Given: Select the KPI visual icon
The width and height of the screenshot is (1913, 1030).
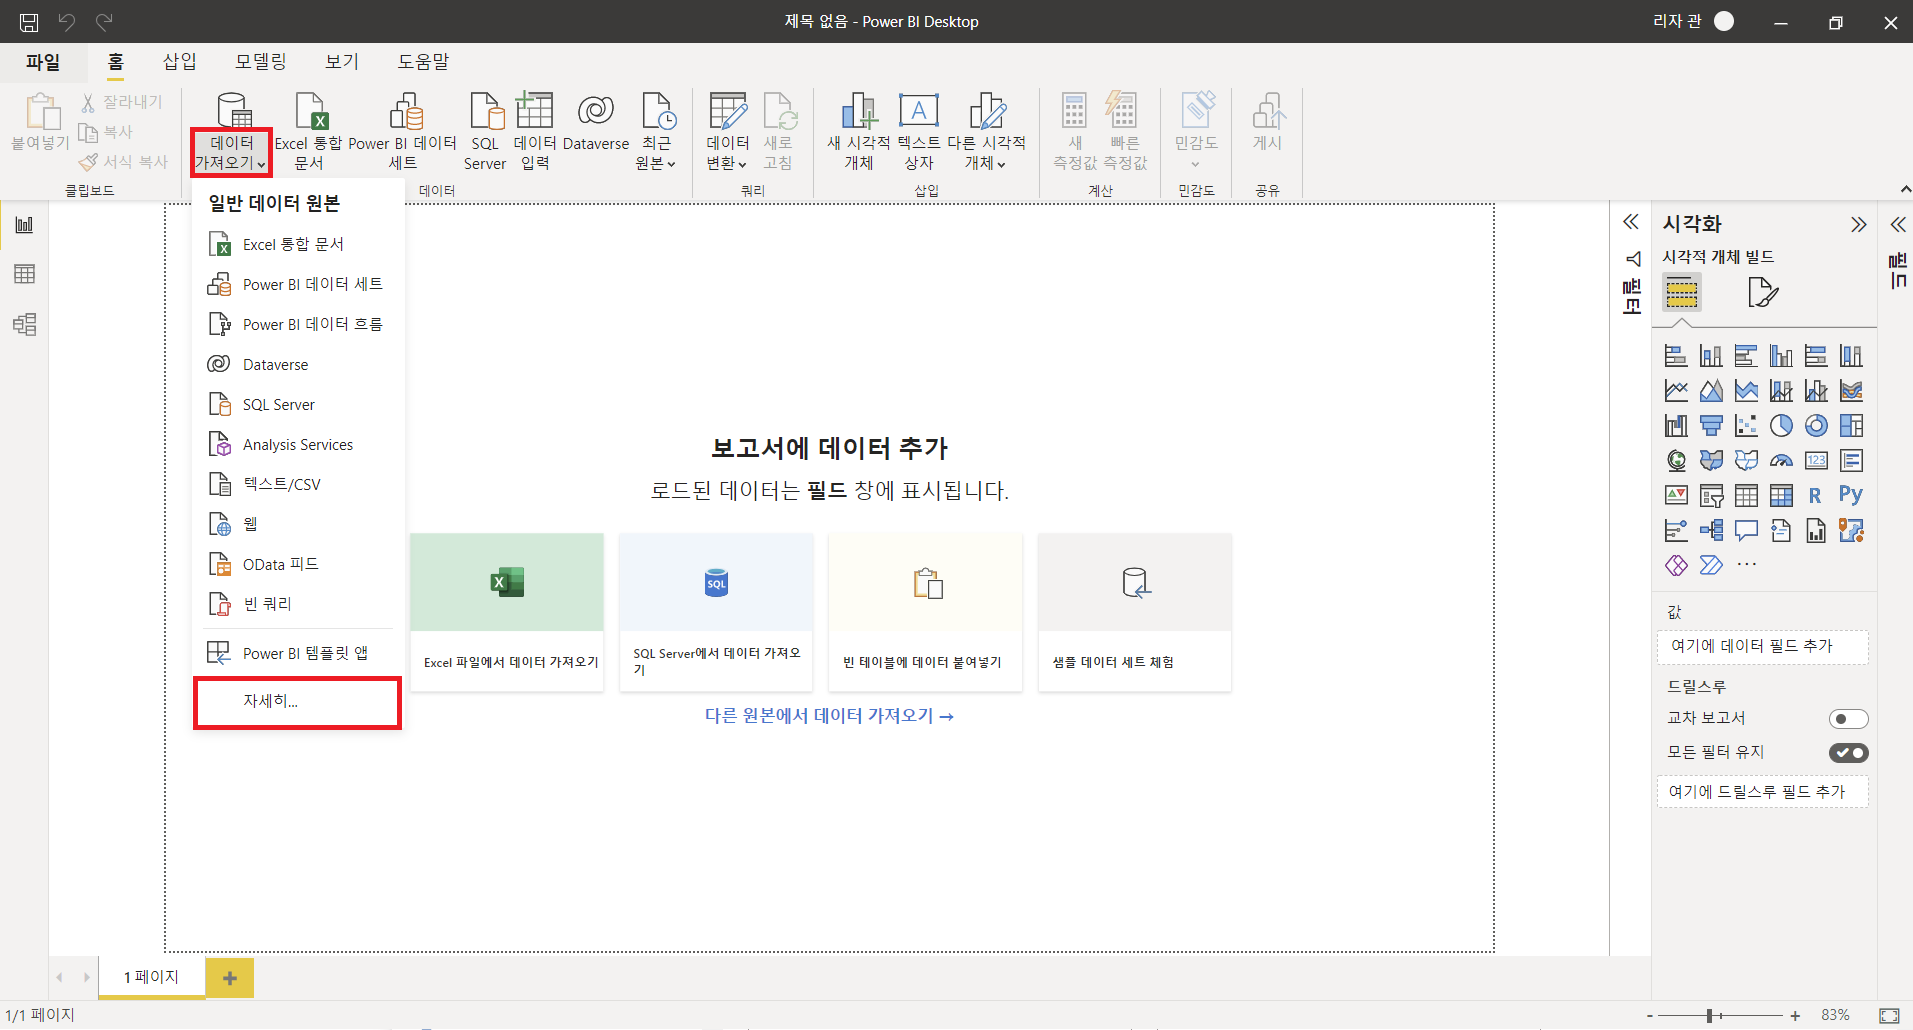Looking at the screenshot, I should (1676, 495).
